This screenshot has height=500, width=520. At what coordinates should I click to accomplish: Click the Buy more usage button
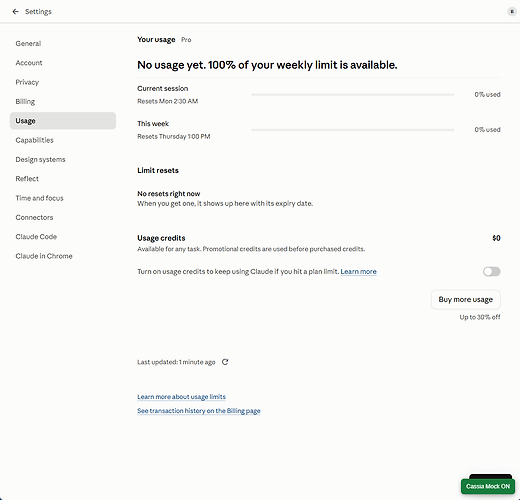tap(466, 299)
